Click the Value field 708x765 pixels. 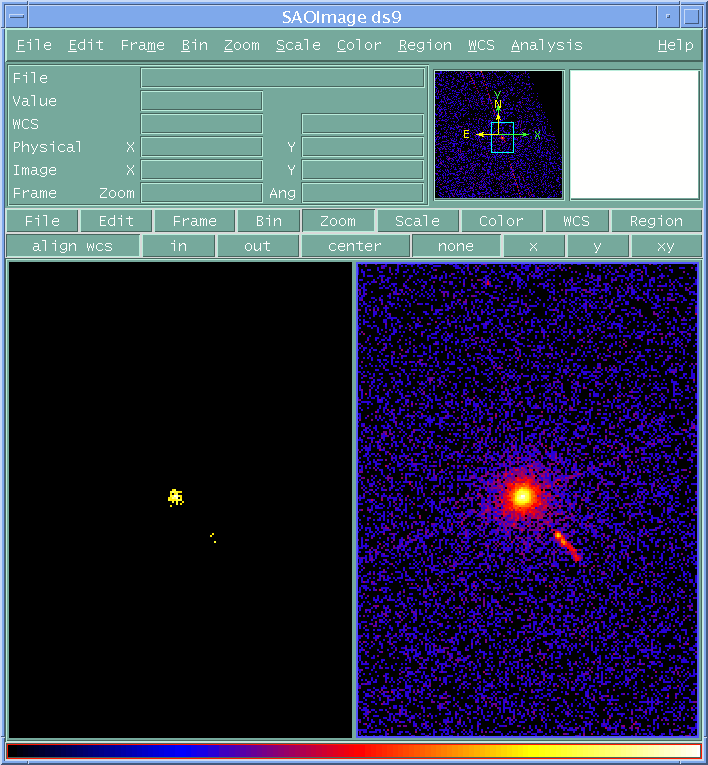pos(202,101)
